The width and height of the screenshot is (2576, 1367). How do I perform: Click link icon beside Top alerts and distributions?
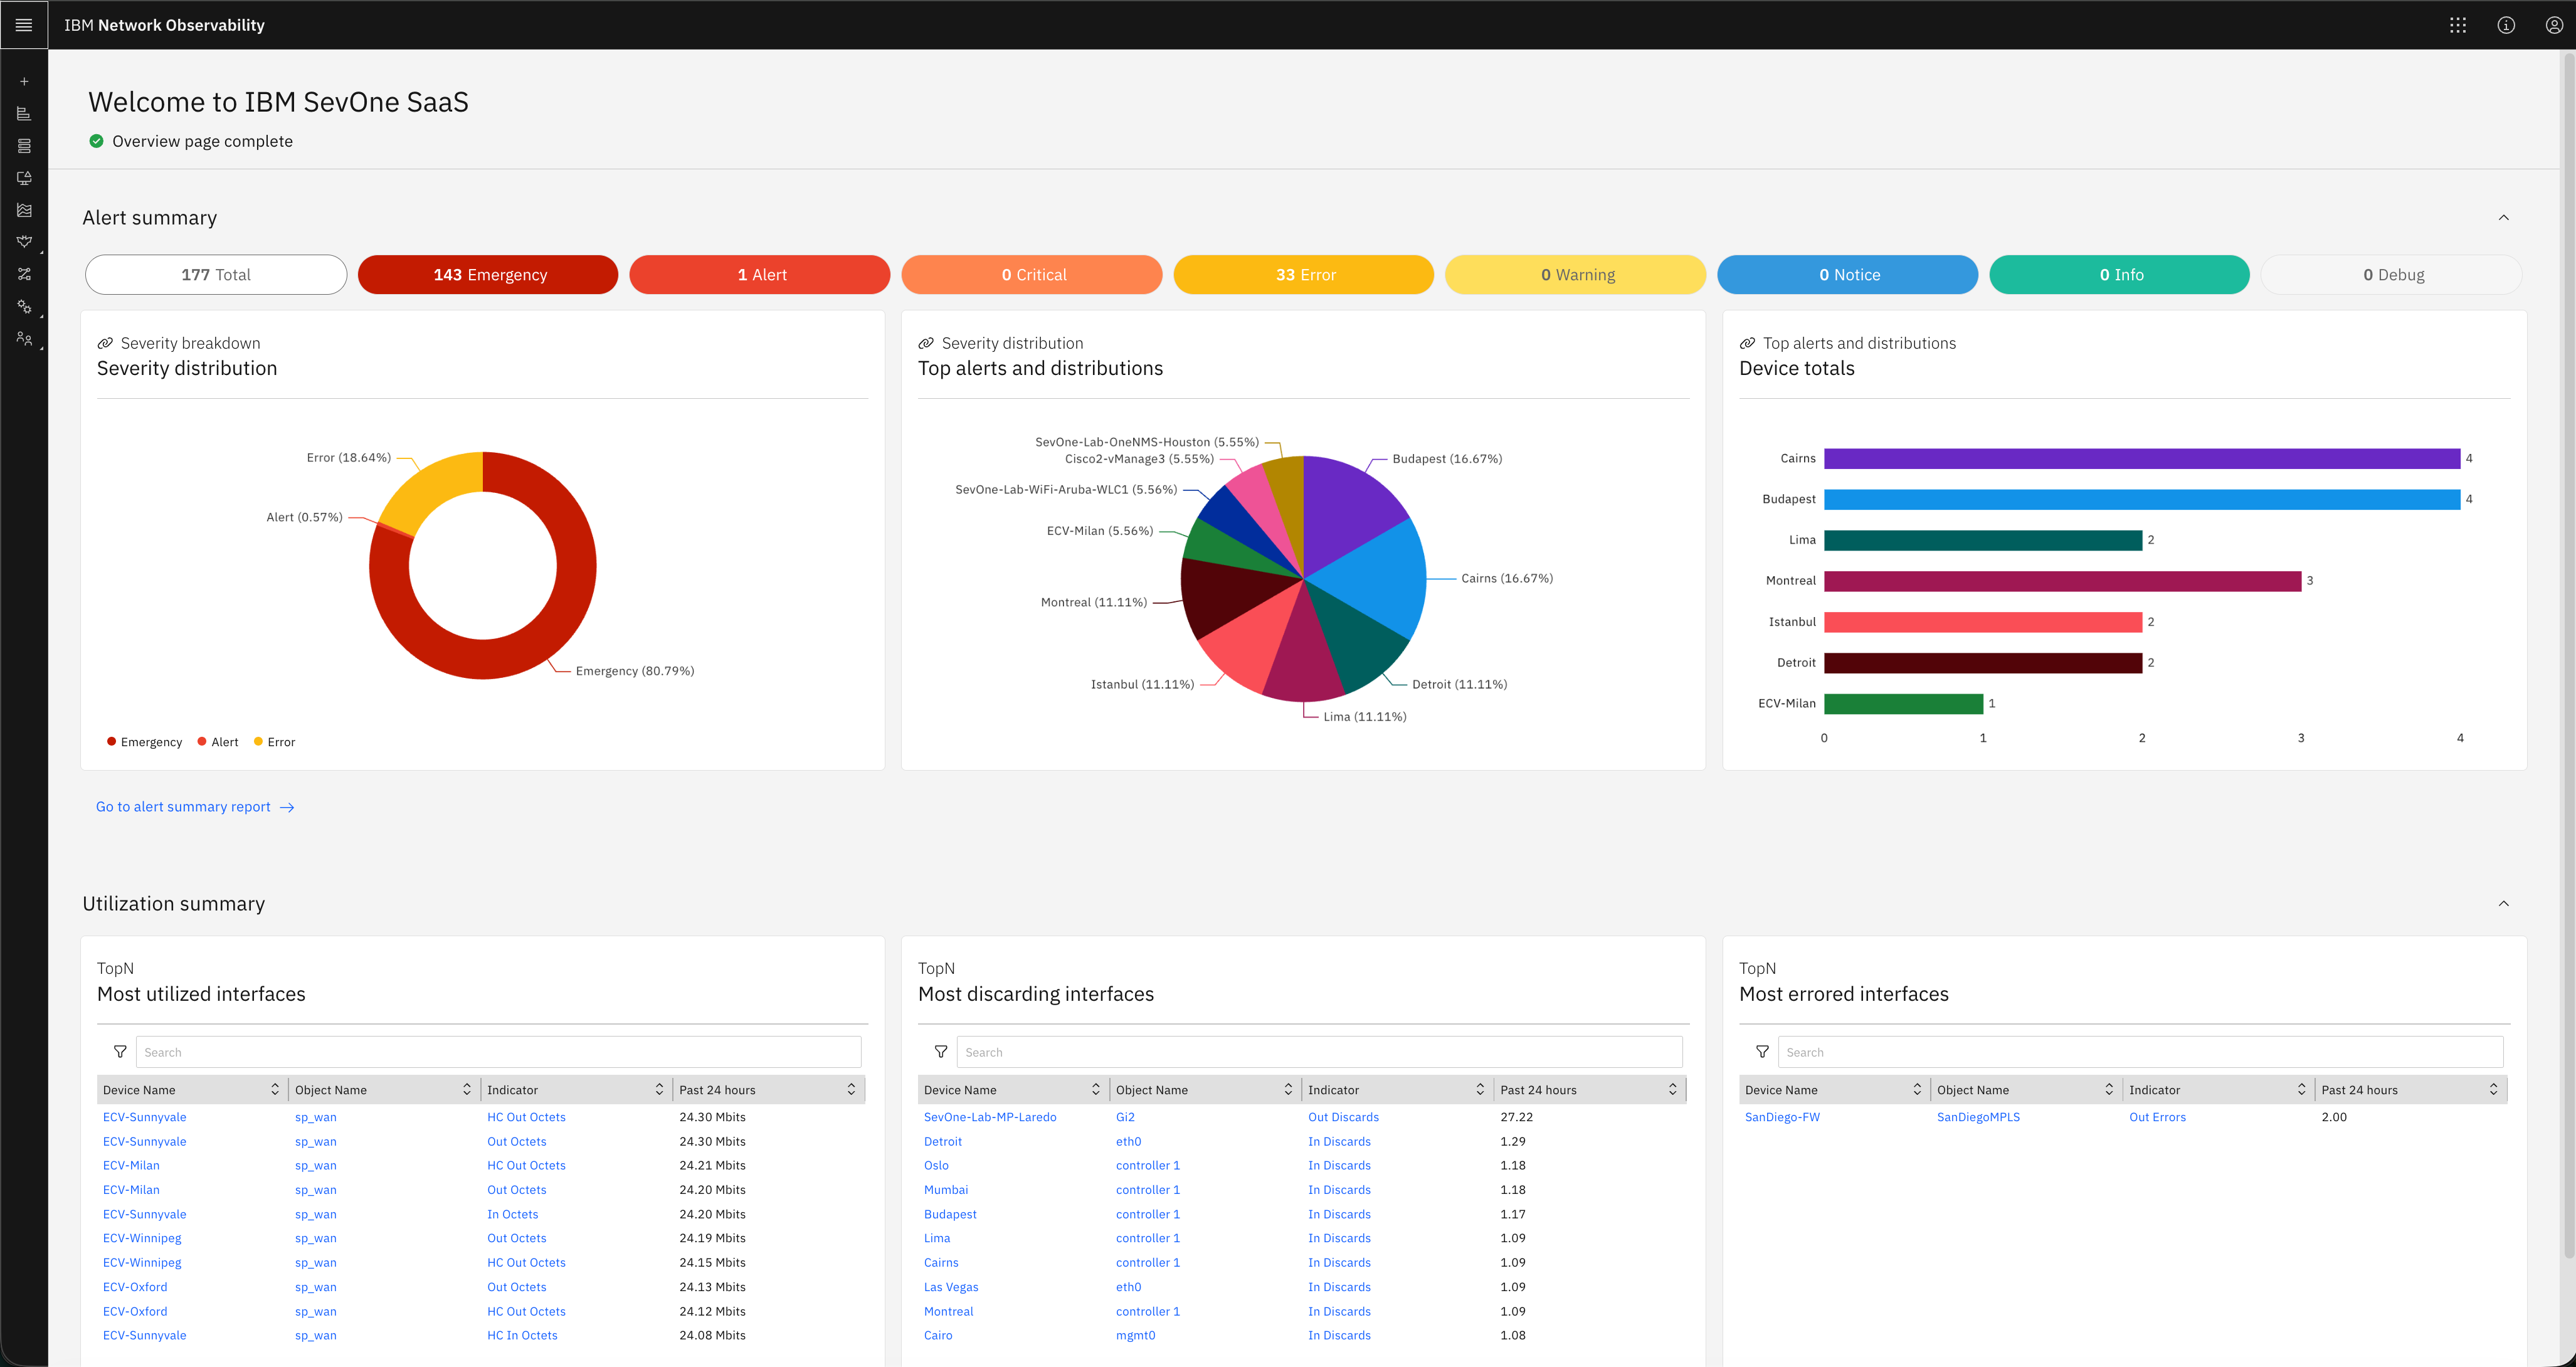1747,343
